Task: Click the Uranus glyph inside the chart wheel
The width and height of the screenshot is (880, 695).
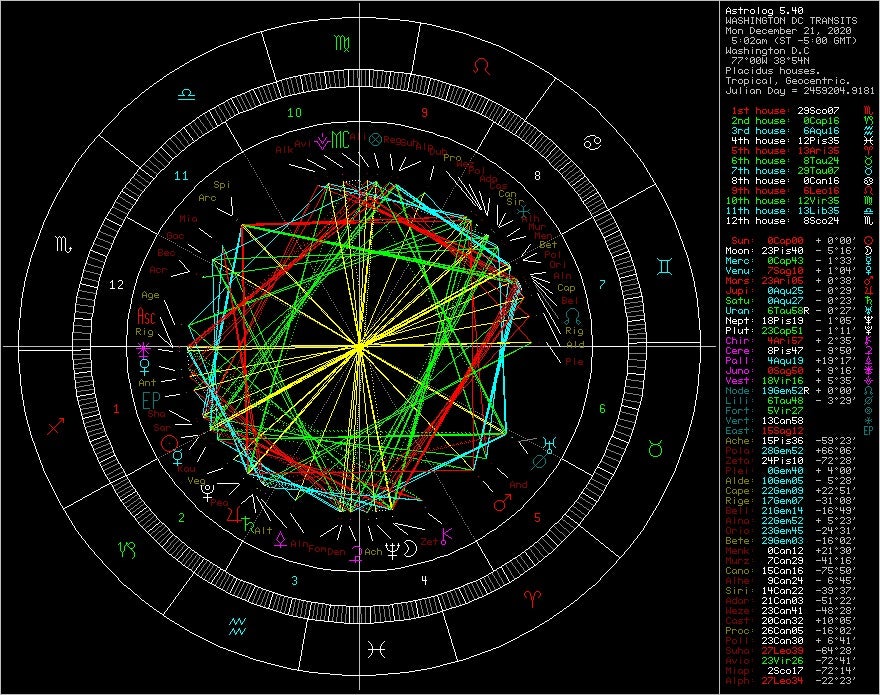Action: tap(550, 446)
